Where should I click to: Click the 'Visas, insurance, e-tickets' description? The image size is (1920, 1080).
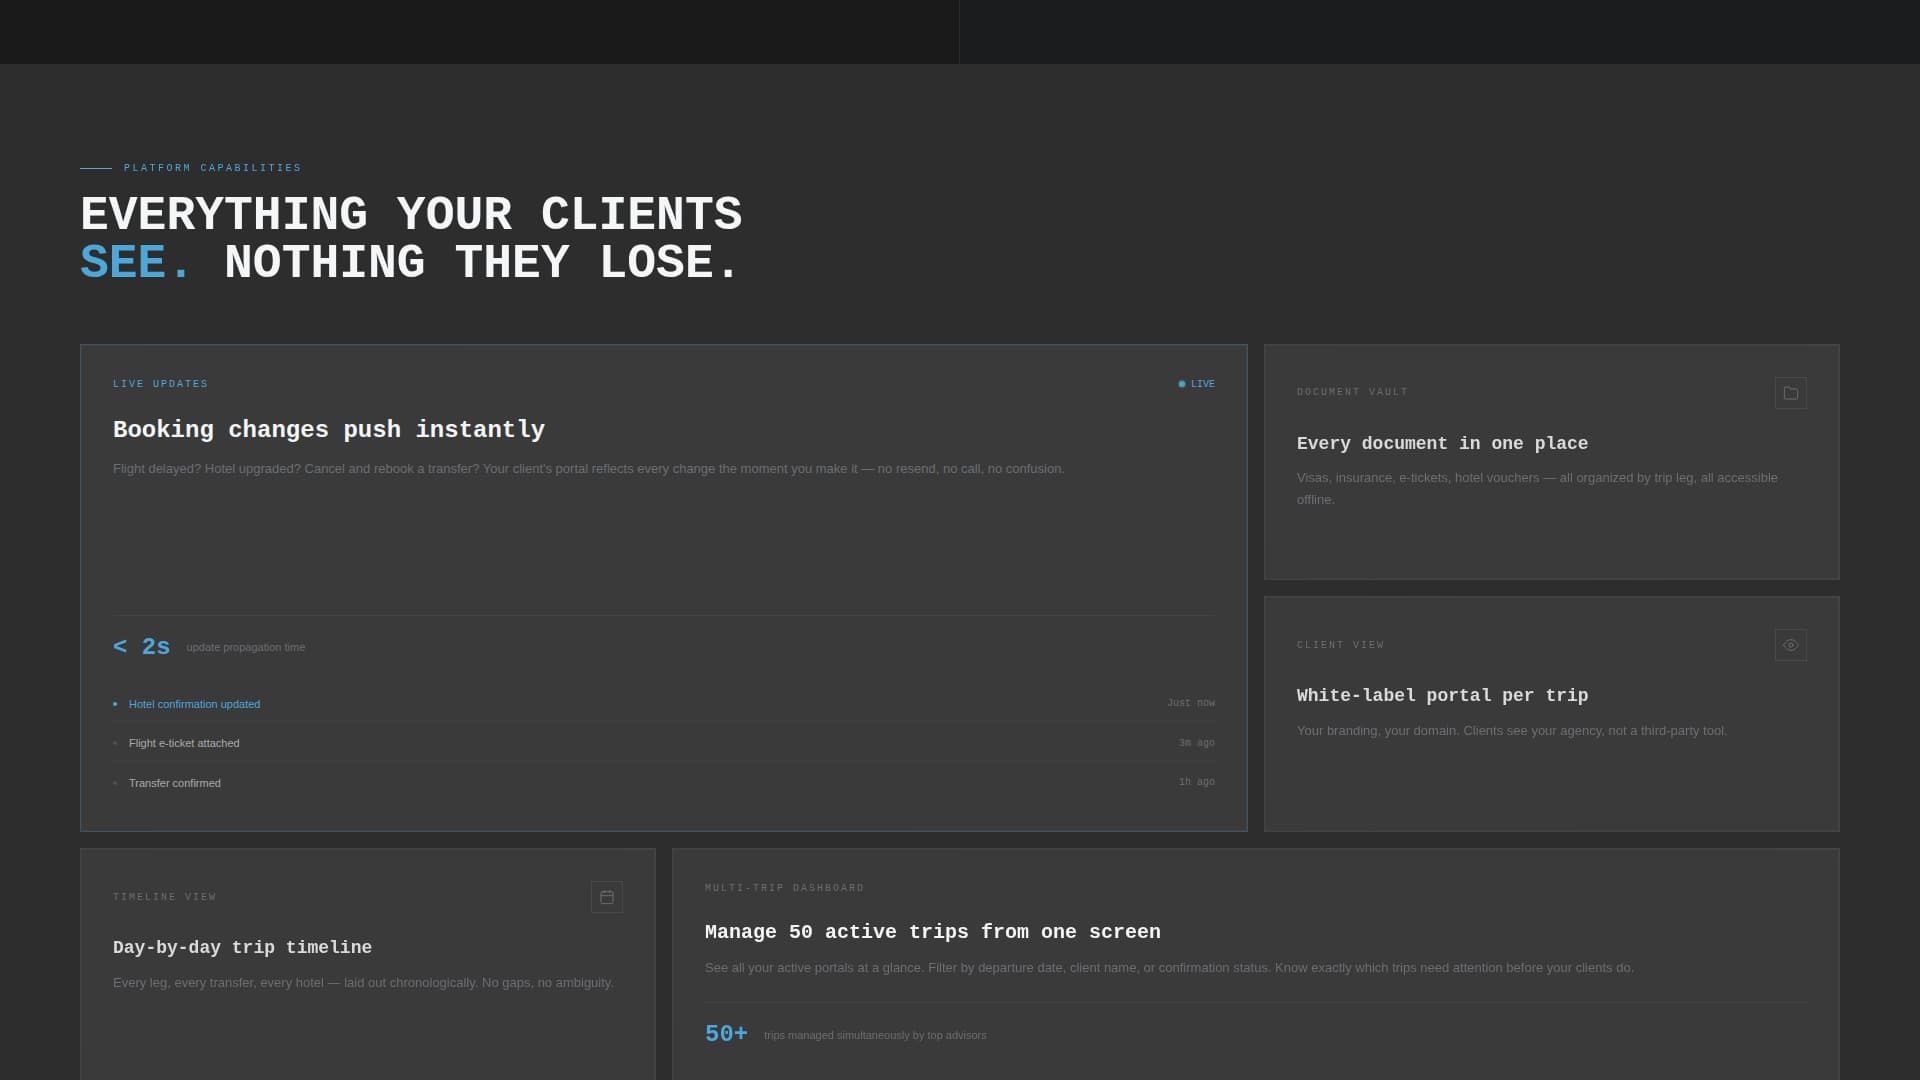click(1537, 488)
